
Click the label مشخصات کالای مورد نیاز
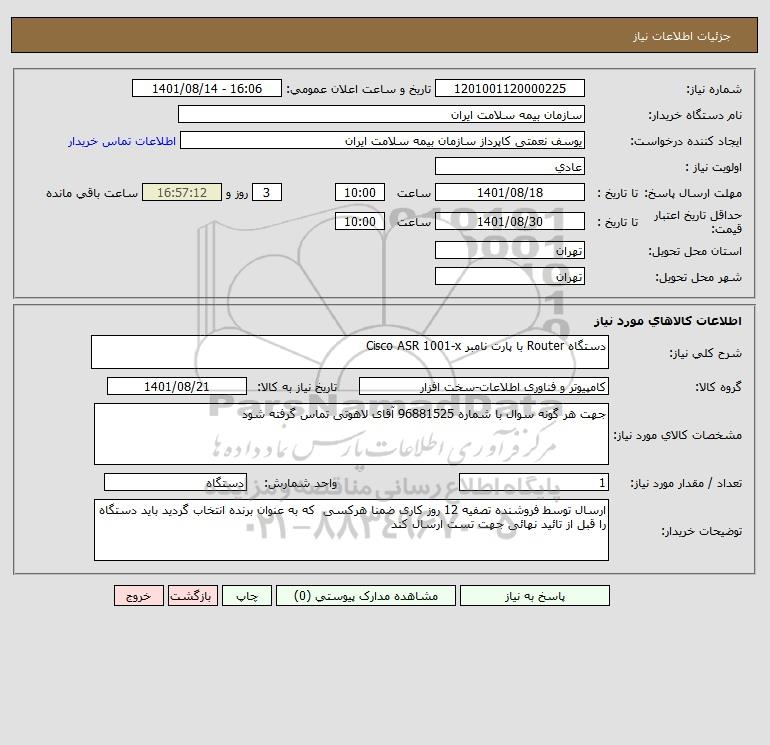[x=678, y=435]
